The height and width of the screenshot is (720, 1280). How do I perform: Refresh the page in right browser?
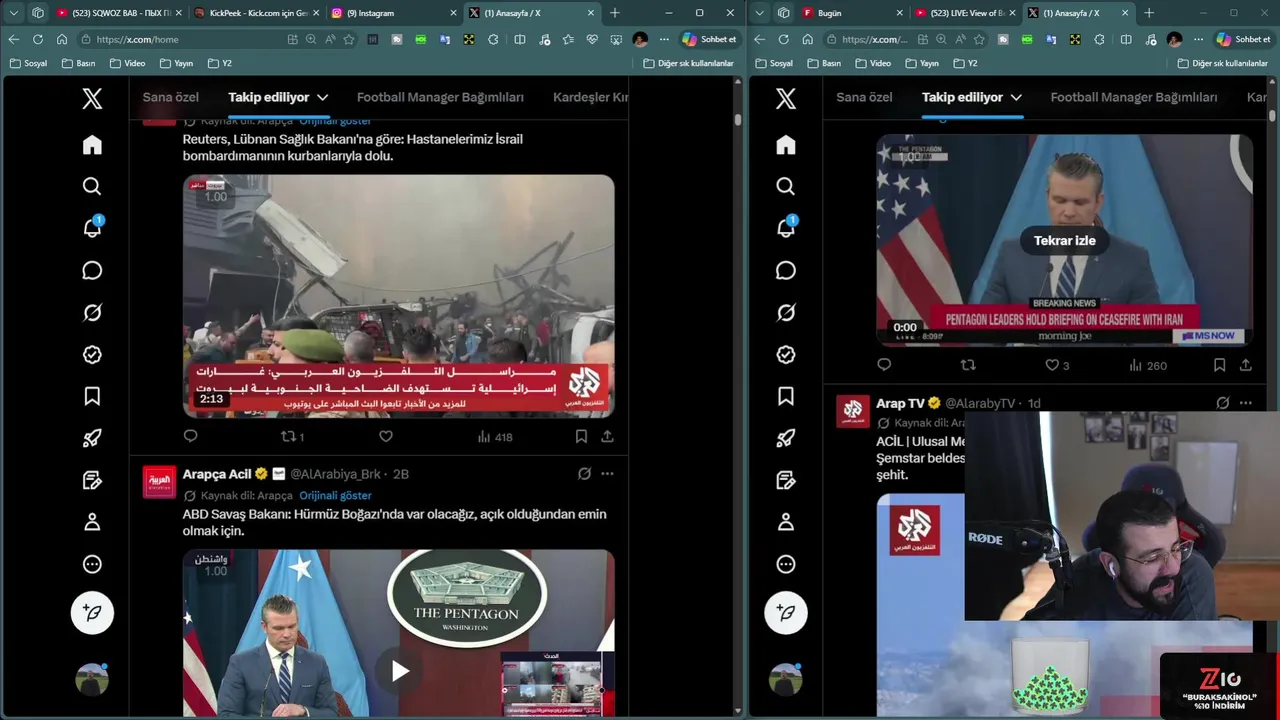783,39
